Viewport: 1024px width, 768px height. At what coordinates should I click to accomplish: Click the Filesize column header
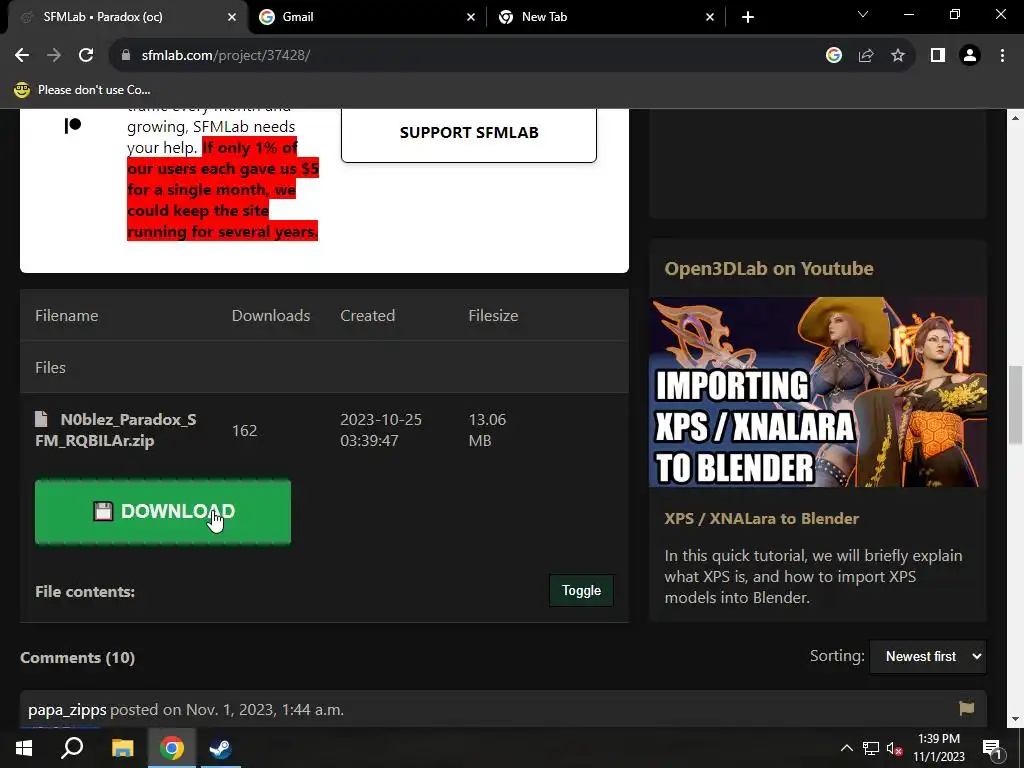493,315
